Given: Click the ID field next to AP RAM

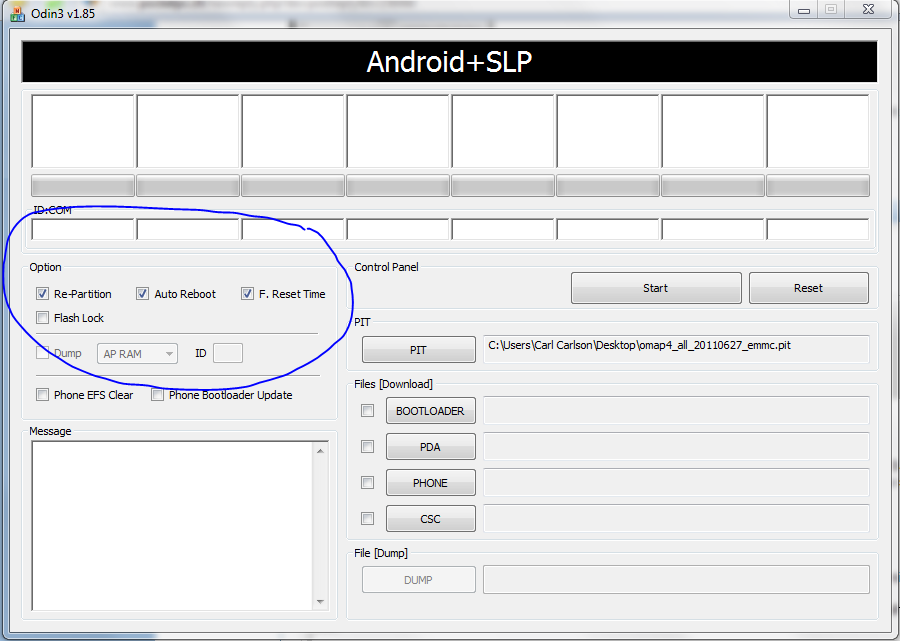Looking at the screenshot, I should (x=228, y=353).
